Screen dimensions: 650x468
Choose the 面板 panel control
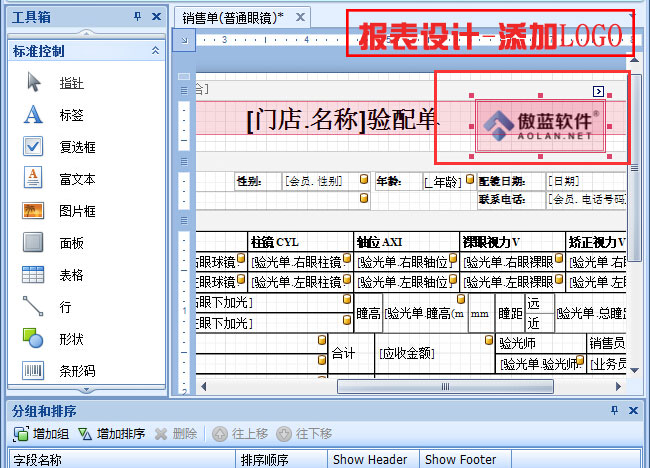pyautogui.click(x=70, y=243)
